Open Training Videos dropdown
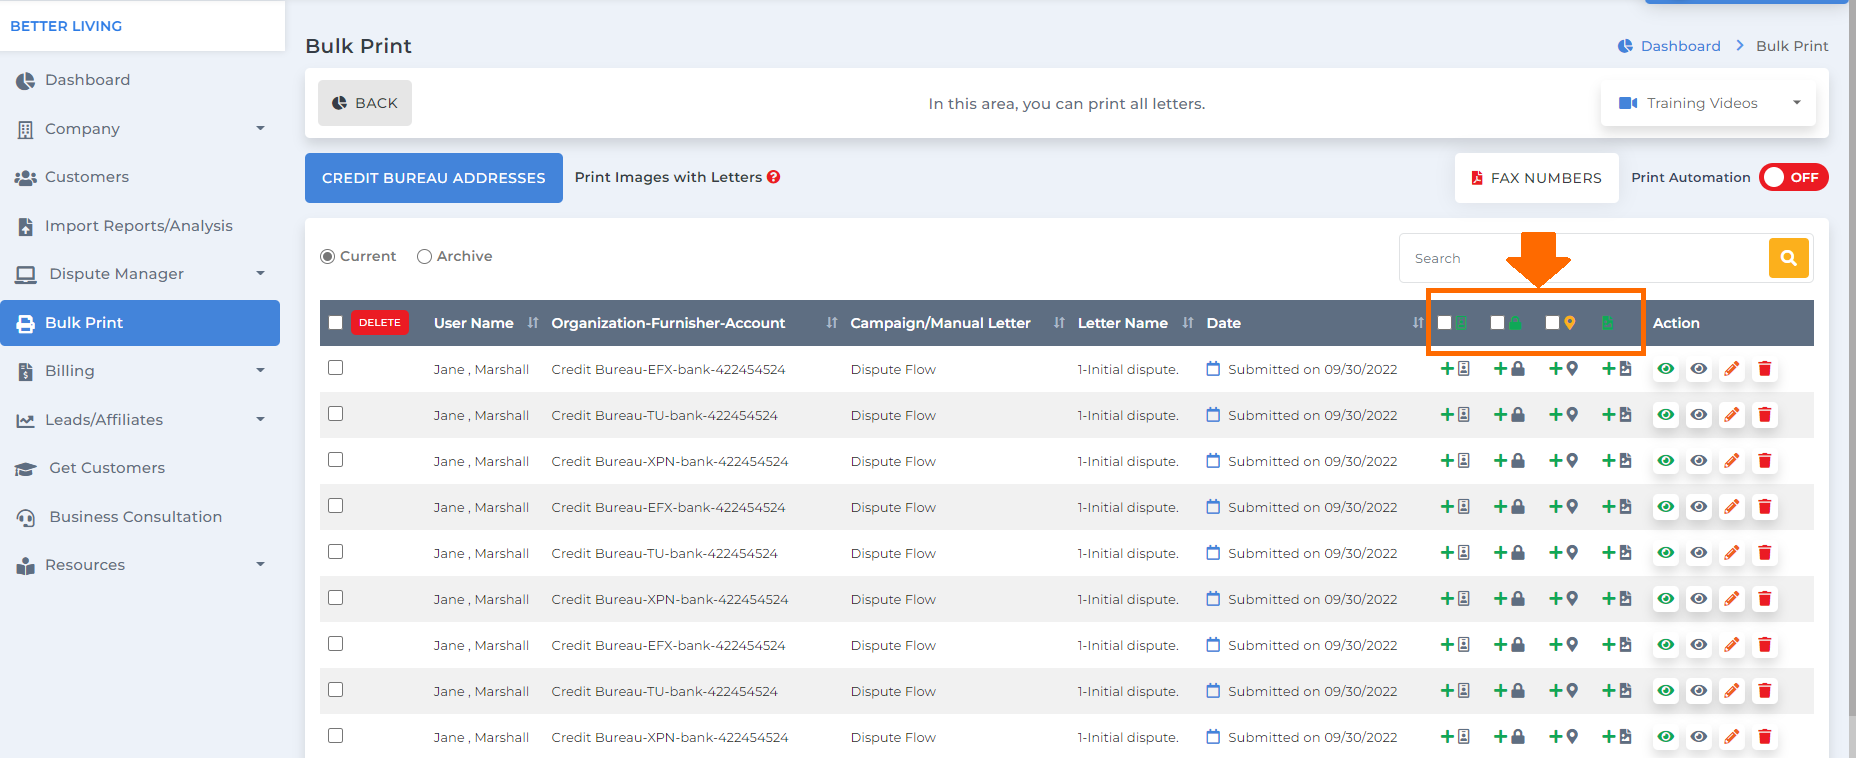 click(1709, 103)
